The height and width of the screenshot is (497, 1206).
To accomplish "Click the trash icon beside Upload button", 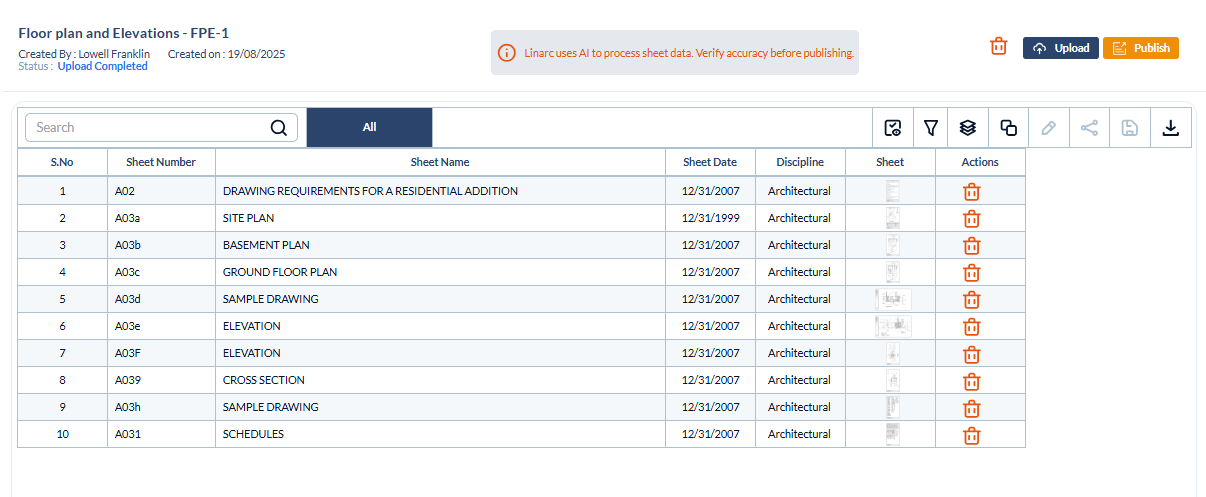I will click(998, 47).
